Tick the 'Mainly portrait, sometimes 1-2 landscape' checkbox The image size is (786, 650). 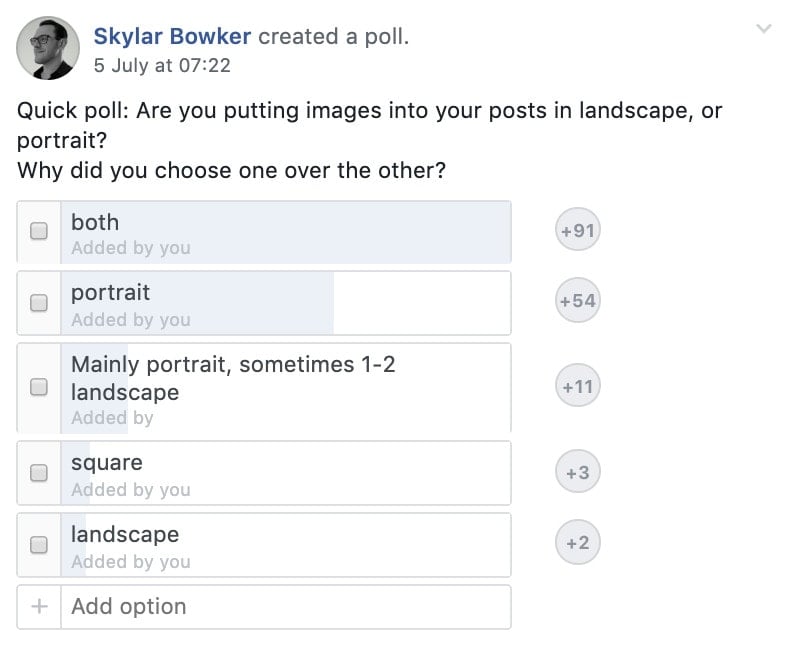tap(39, 387)
